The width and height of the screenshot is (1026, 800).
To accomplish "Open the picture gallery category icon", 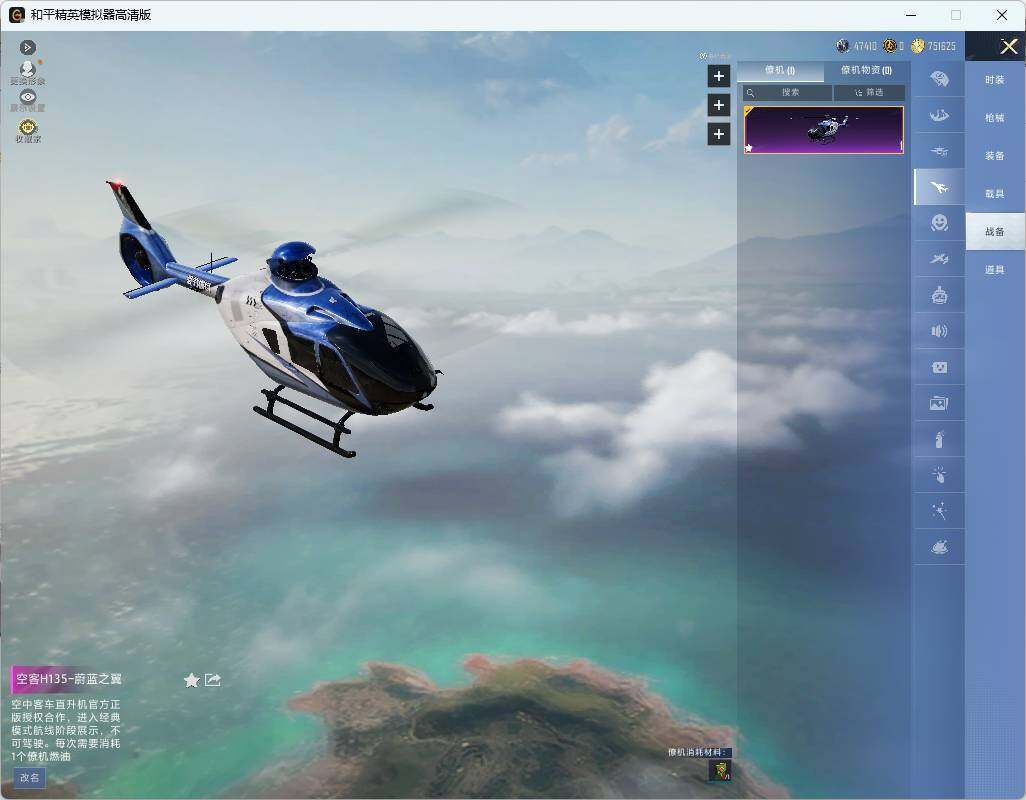I will (939, 404).
